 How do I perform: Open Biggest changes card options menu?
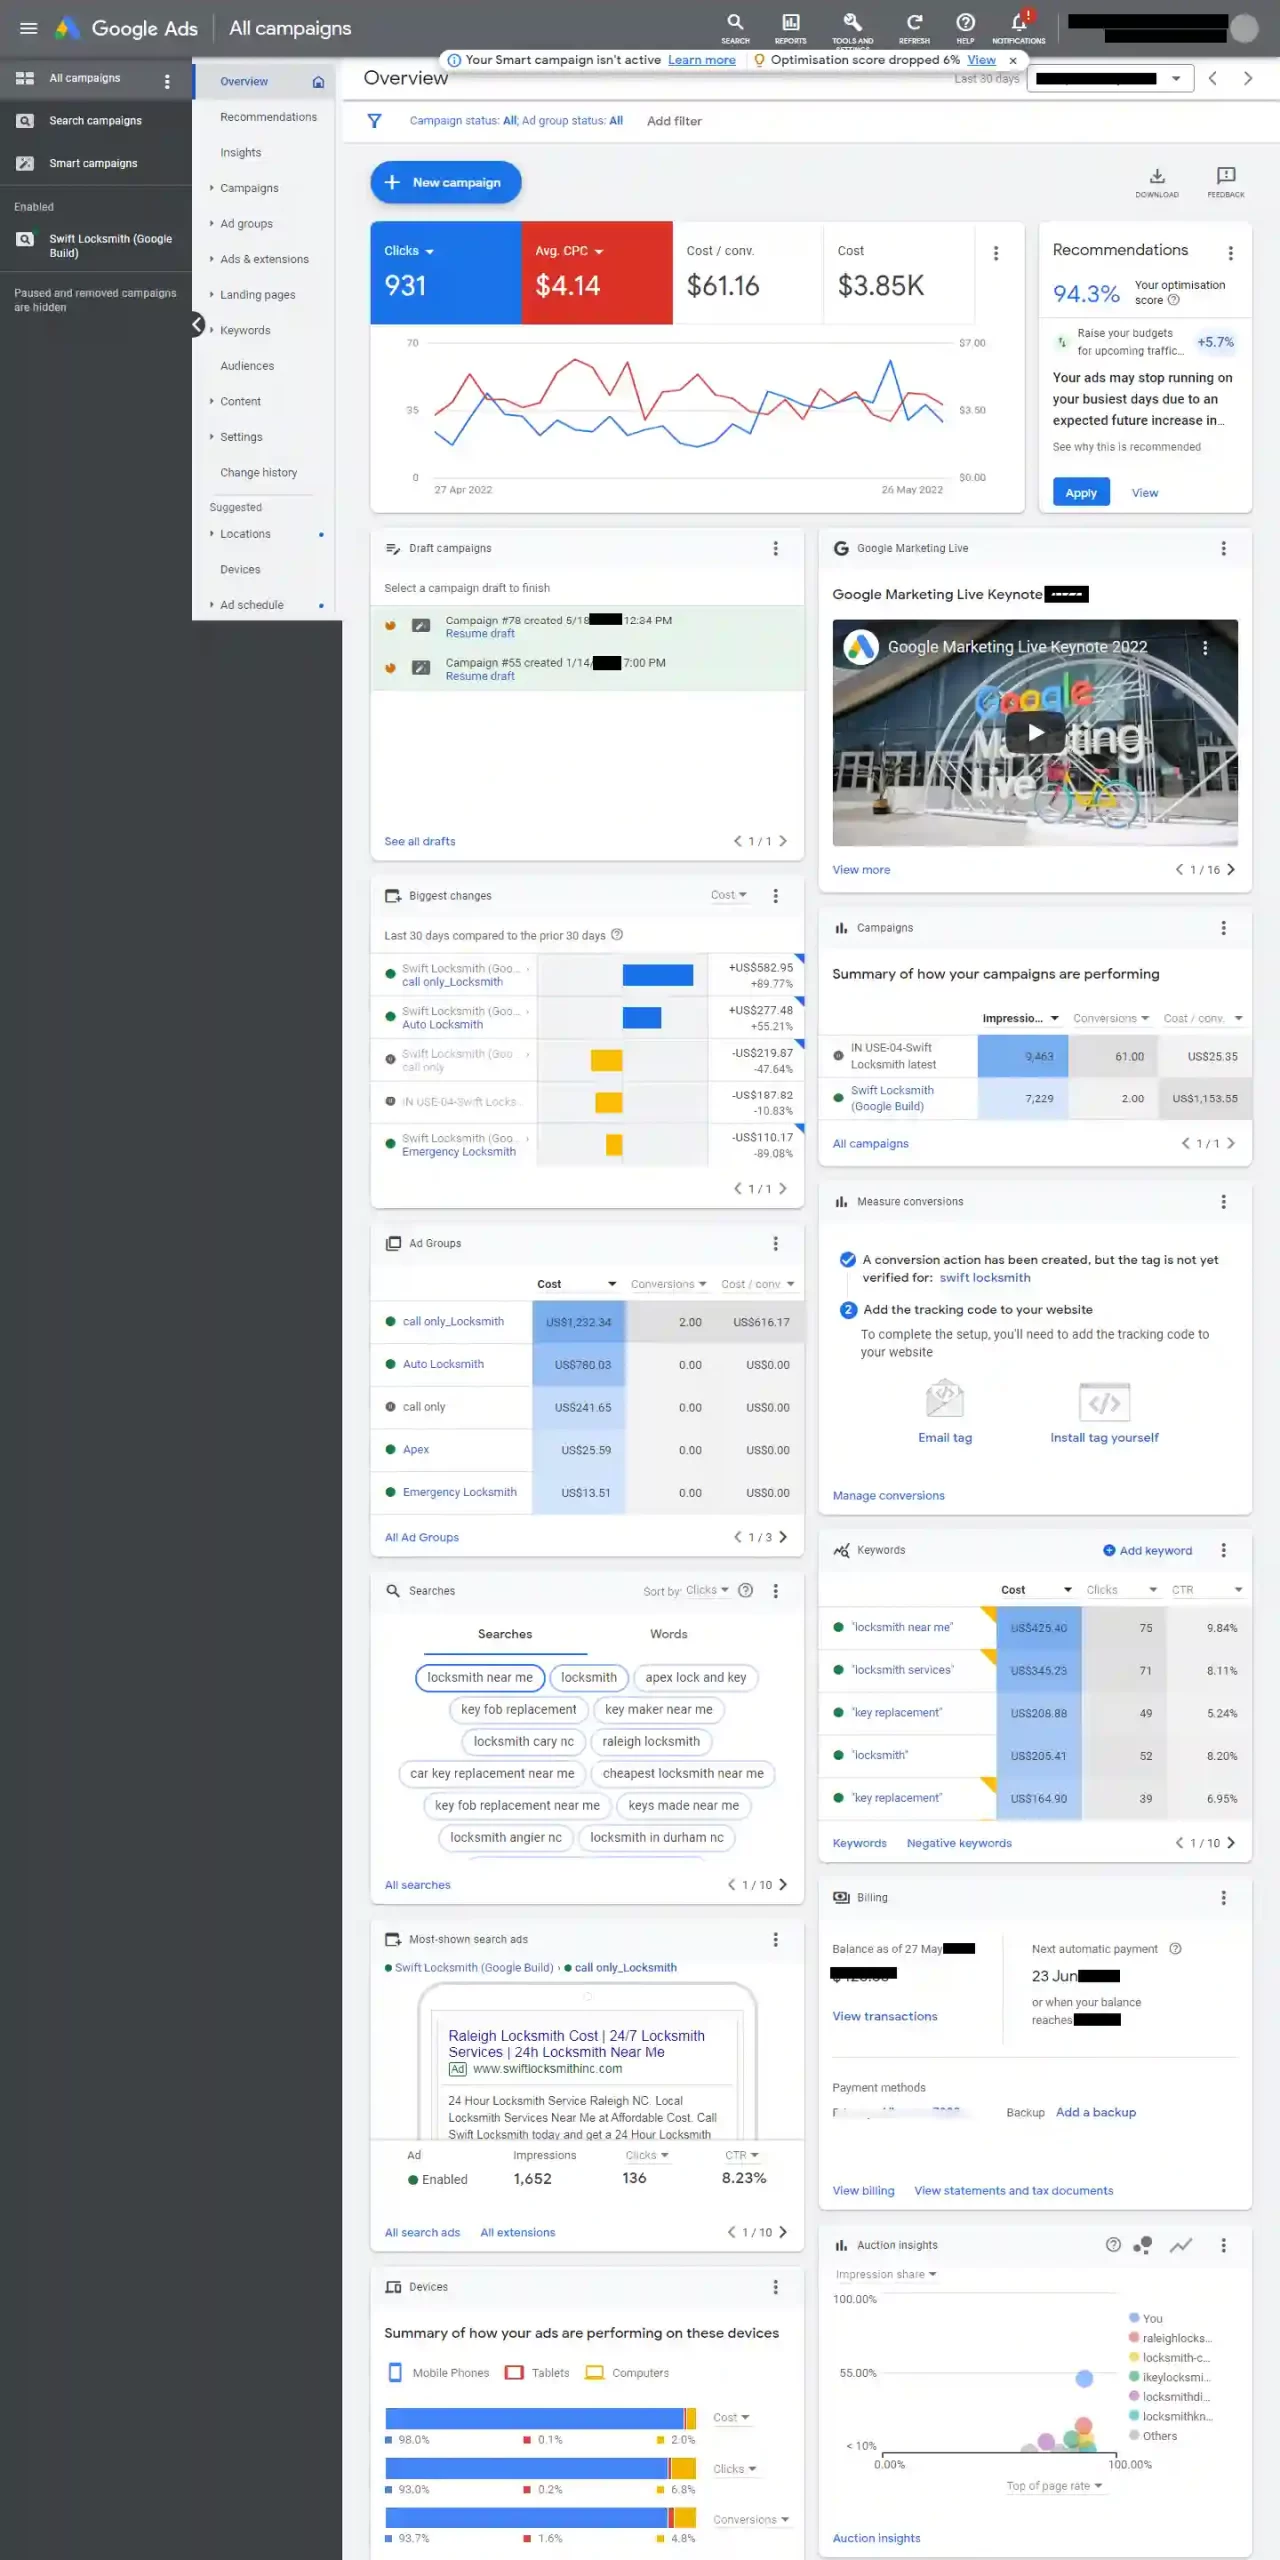coord(775,896)
